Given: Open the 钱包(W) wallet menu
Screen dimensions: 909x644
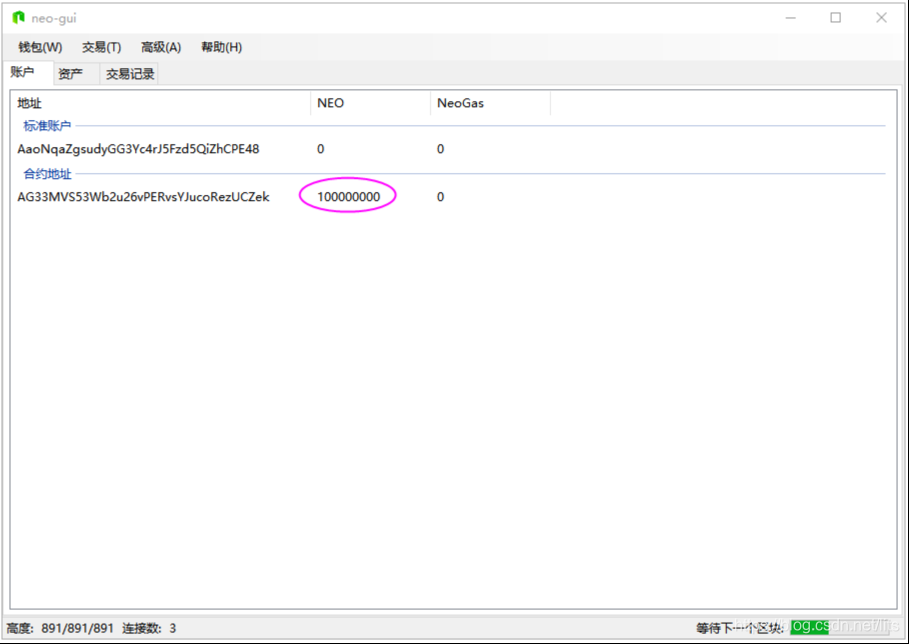Looking at the screenshot, I should click(x=40, y=48).
